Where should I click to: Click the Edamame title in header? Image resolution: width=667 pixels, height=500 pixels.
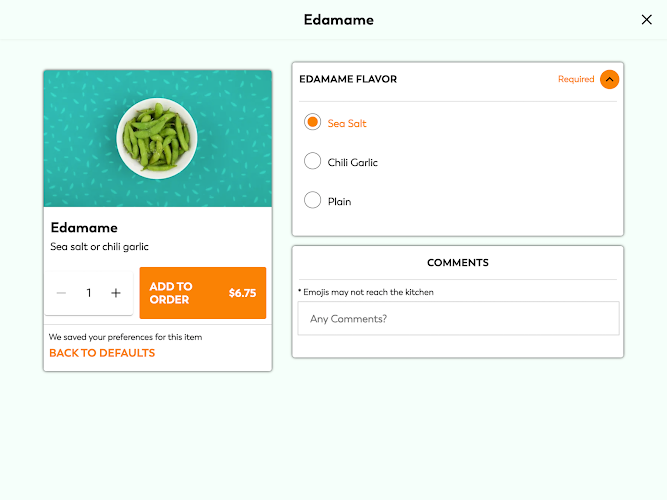click(x=339, y=20)
